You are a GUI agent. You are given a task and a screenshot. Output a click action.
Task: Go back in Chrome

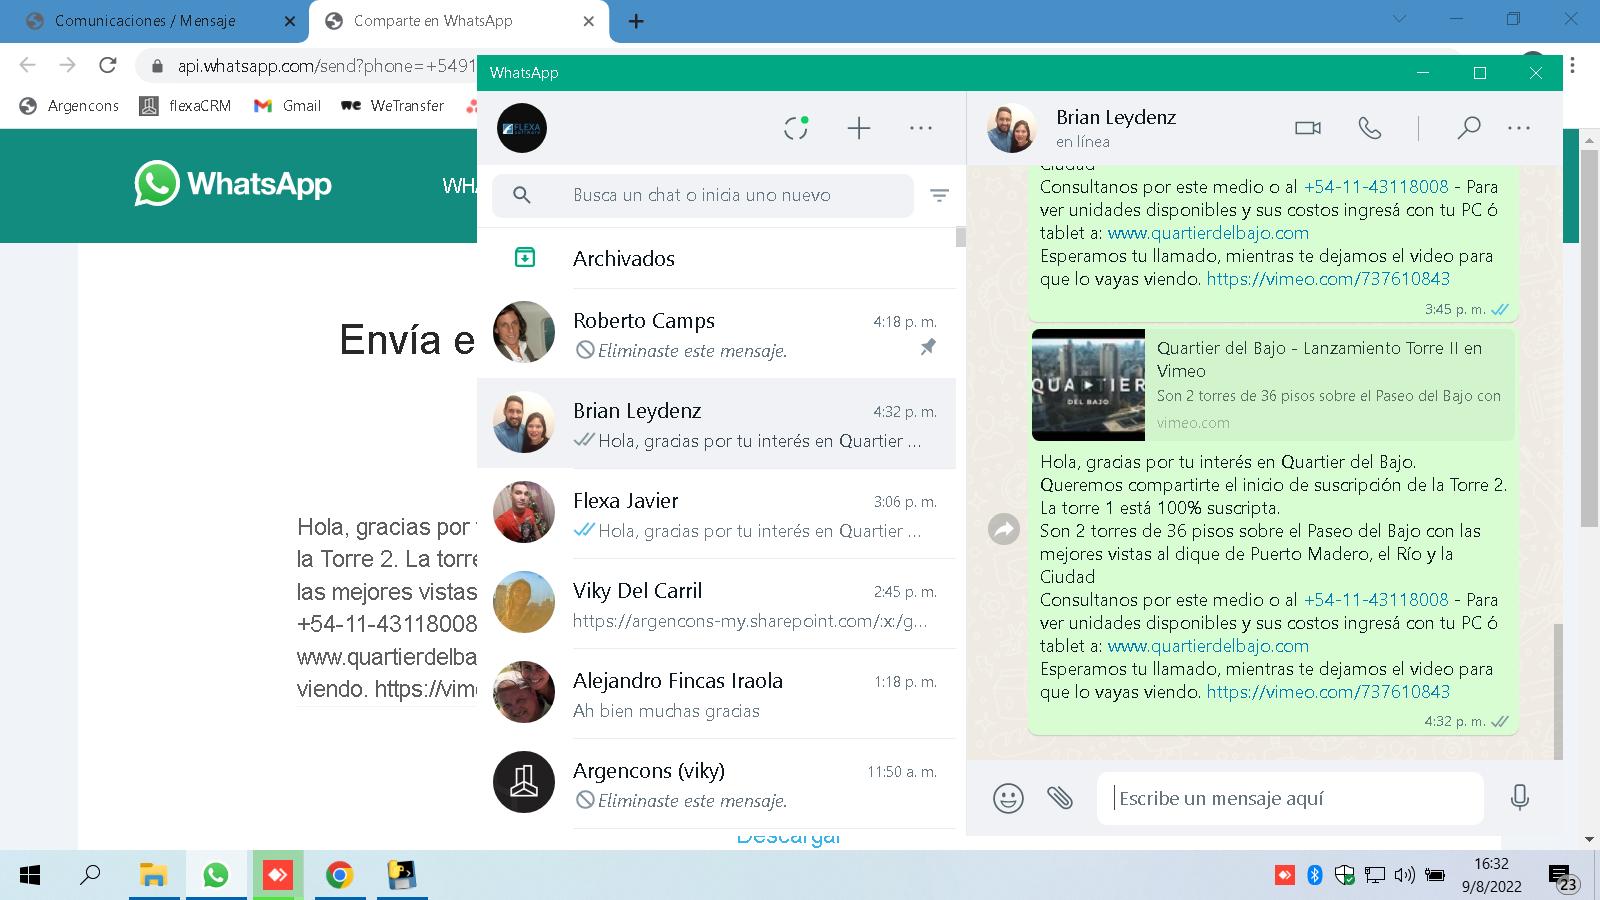pos(27,65)
